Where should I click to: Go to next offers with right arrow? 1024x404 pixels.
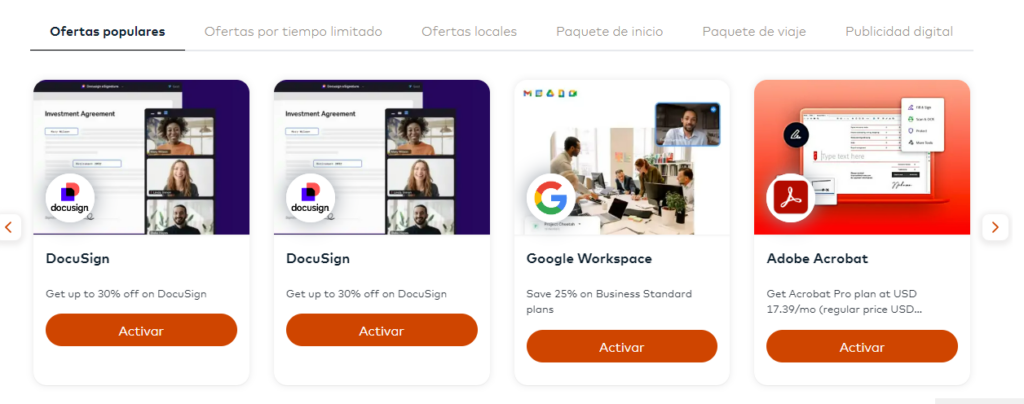(x=995, y=227)
